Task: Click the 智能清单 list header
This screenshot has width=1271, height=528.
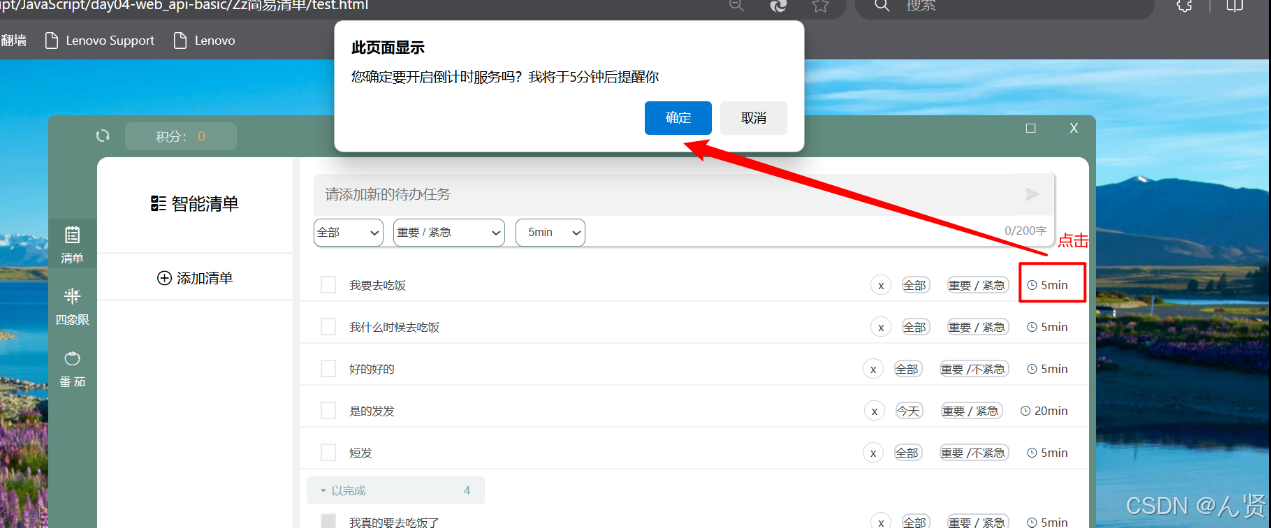Action: (x=195, y=204)
